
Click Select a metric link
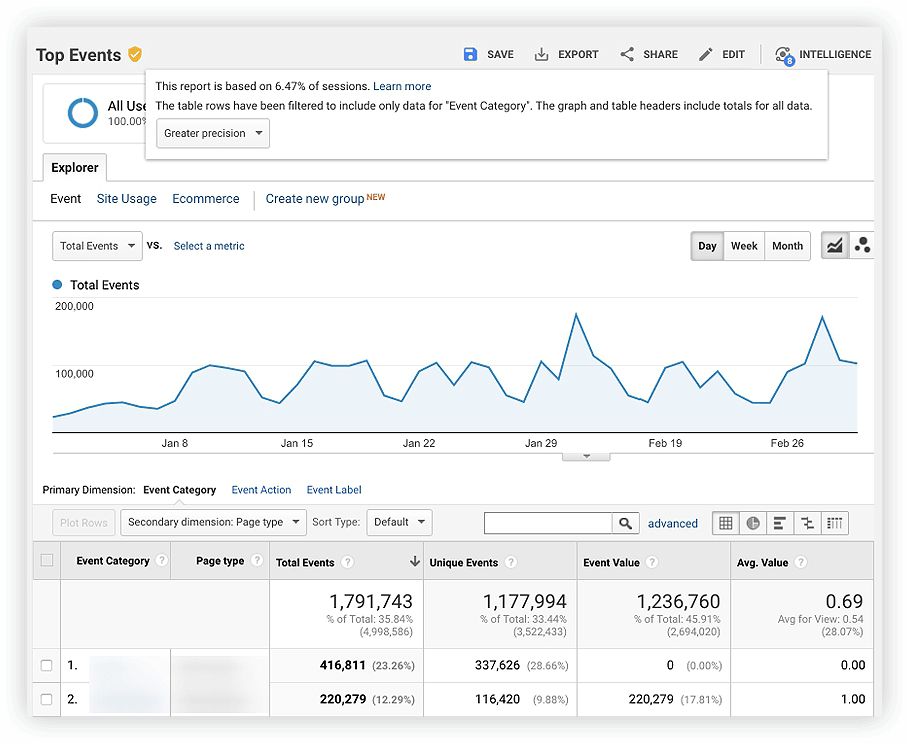click(209, 246)
